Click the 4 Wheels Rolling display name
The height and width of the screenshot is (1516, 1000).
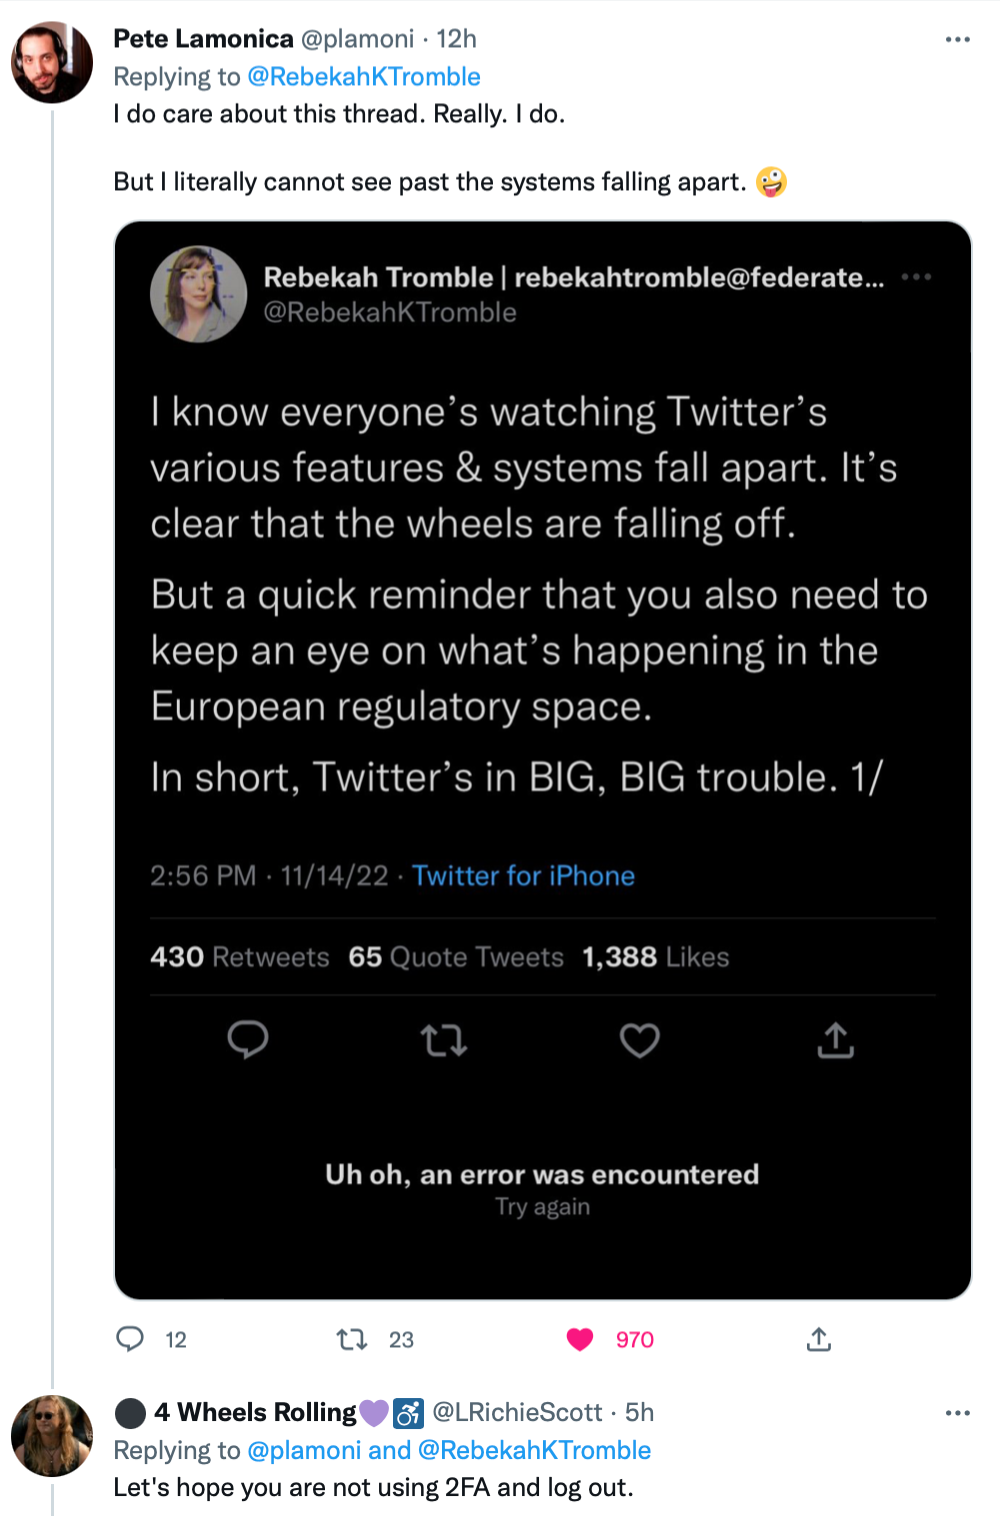point(256,1412)
